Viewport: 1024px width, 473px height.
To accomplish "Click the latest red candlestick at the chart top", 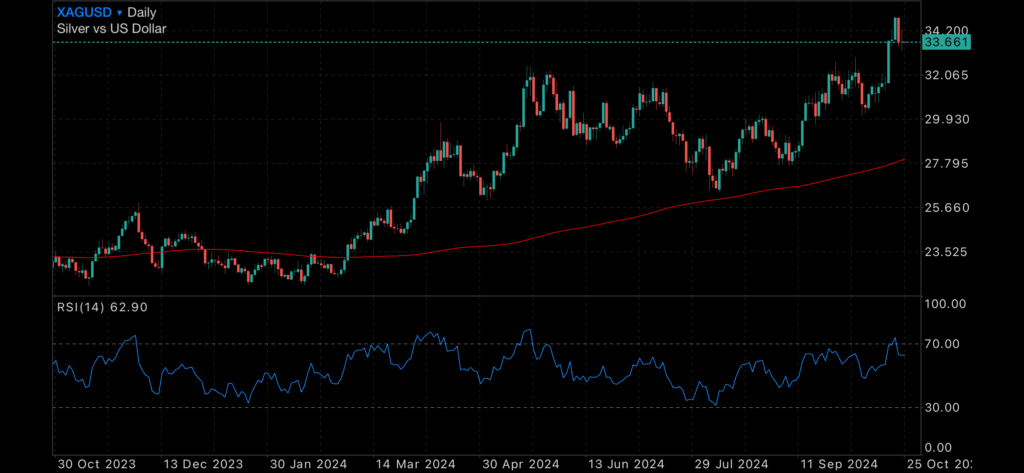I will coord(900,31).
